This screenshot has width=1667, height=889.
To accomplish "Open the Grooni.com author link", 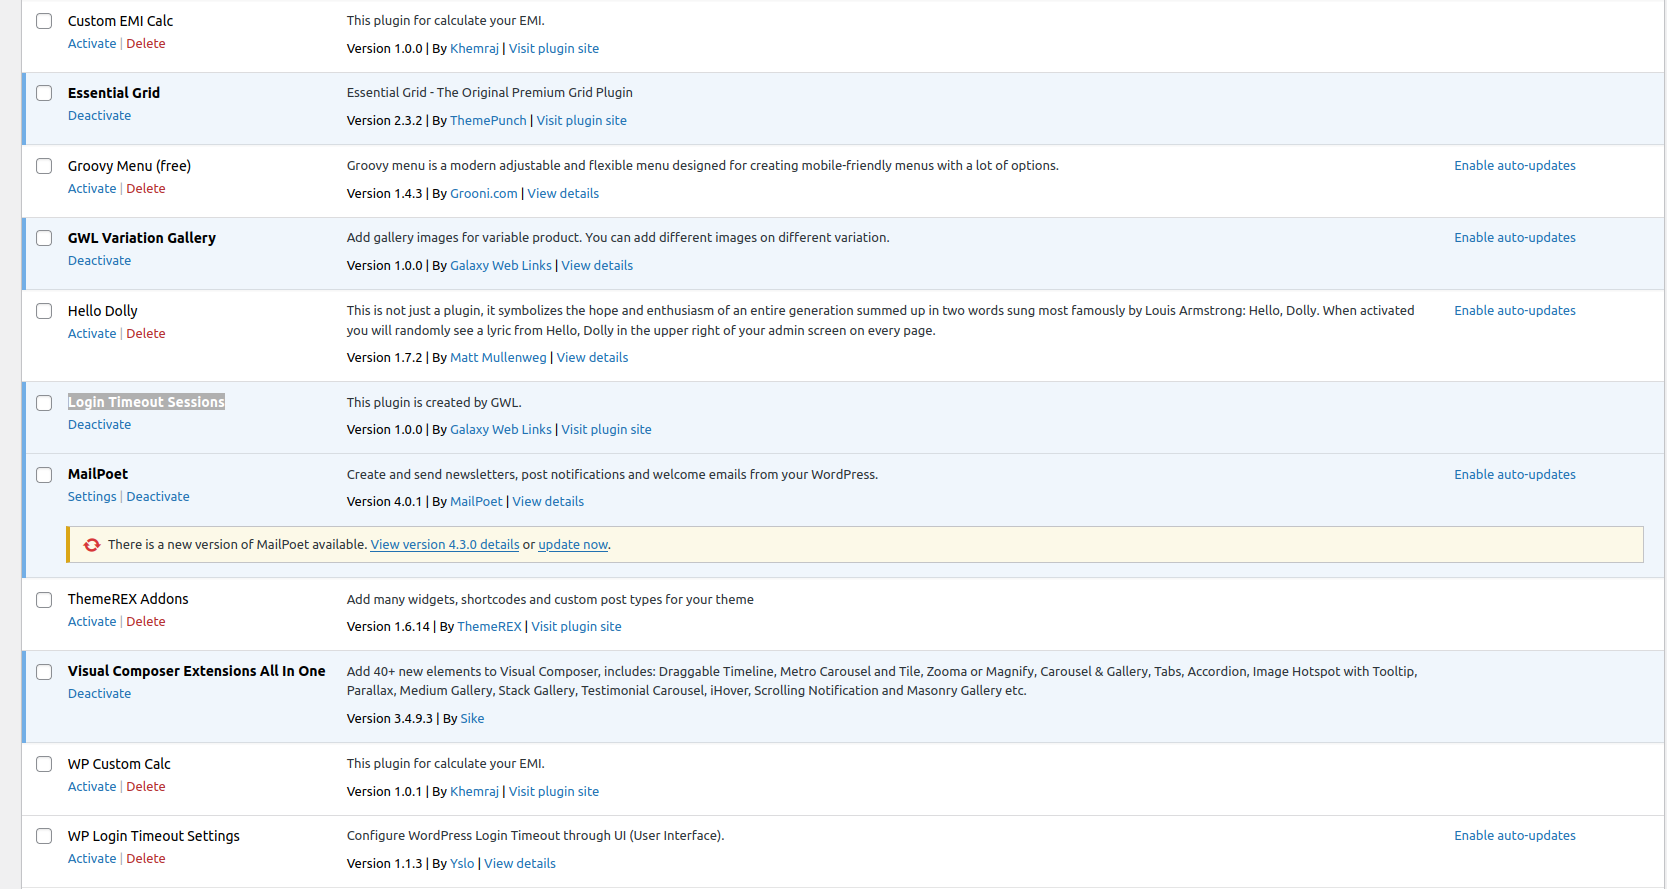I will [x=484, y=194].
